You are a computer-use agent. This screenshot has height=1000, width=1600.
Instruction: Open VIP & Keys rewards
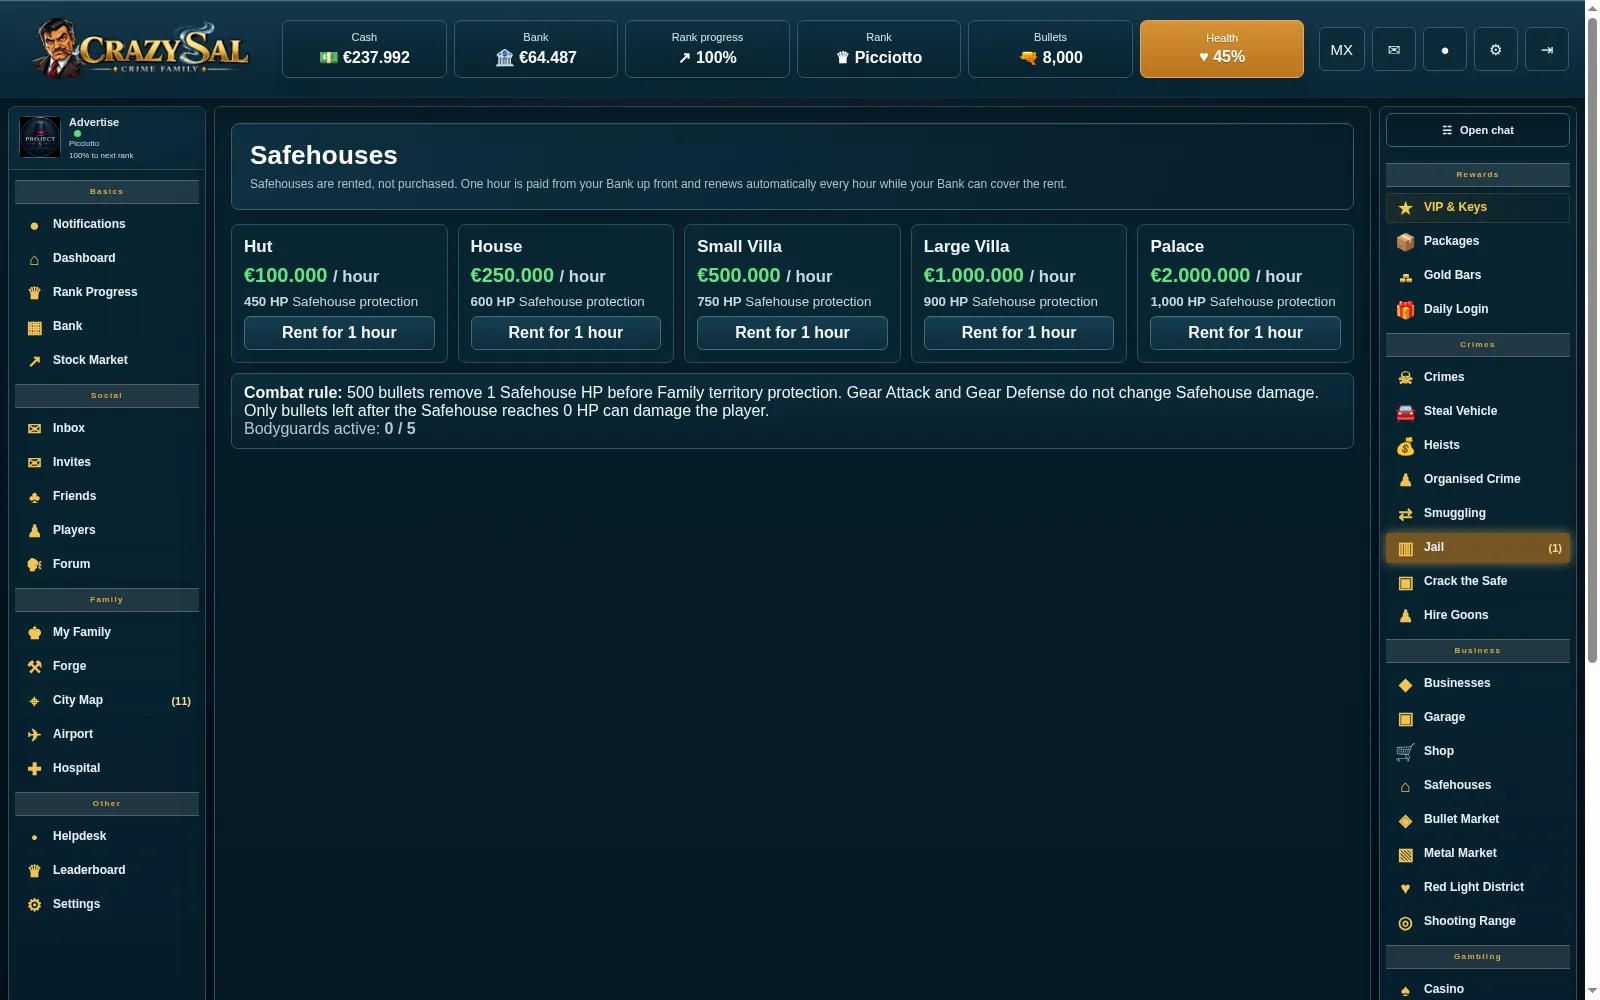(1477, 207)
